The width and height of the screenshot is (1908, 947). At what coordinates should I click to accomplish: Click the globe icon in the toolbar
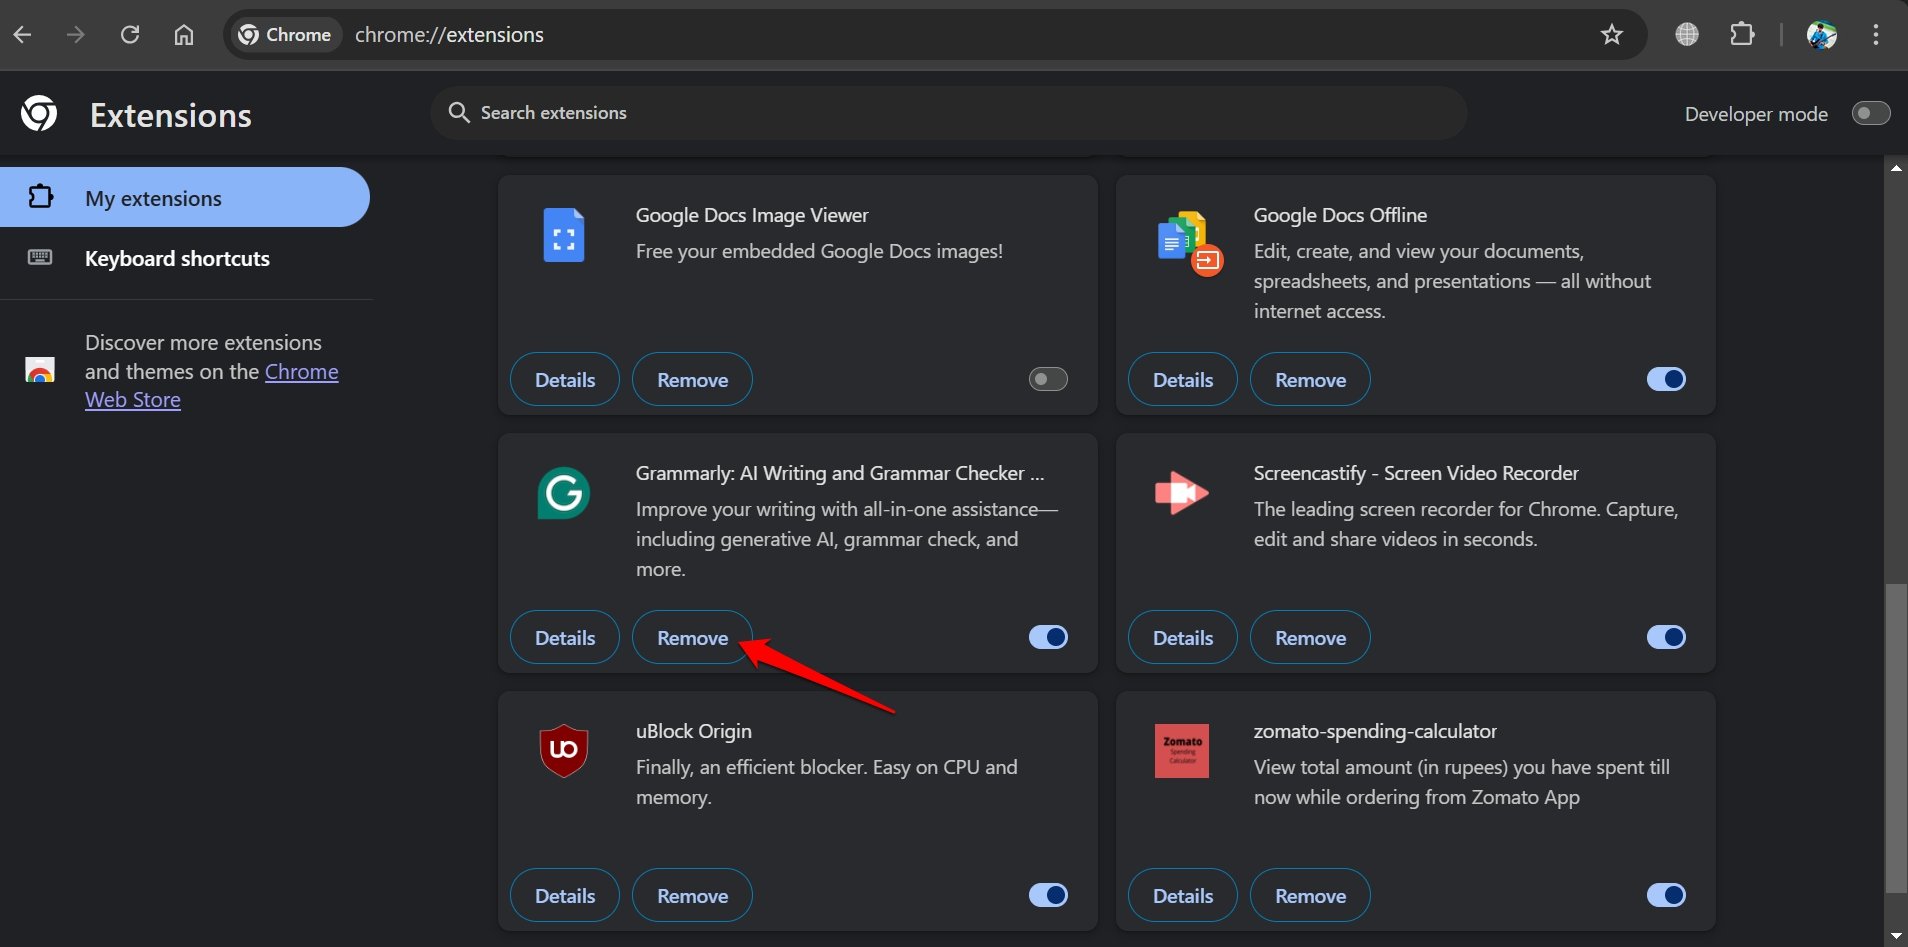1687,35
